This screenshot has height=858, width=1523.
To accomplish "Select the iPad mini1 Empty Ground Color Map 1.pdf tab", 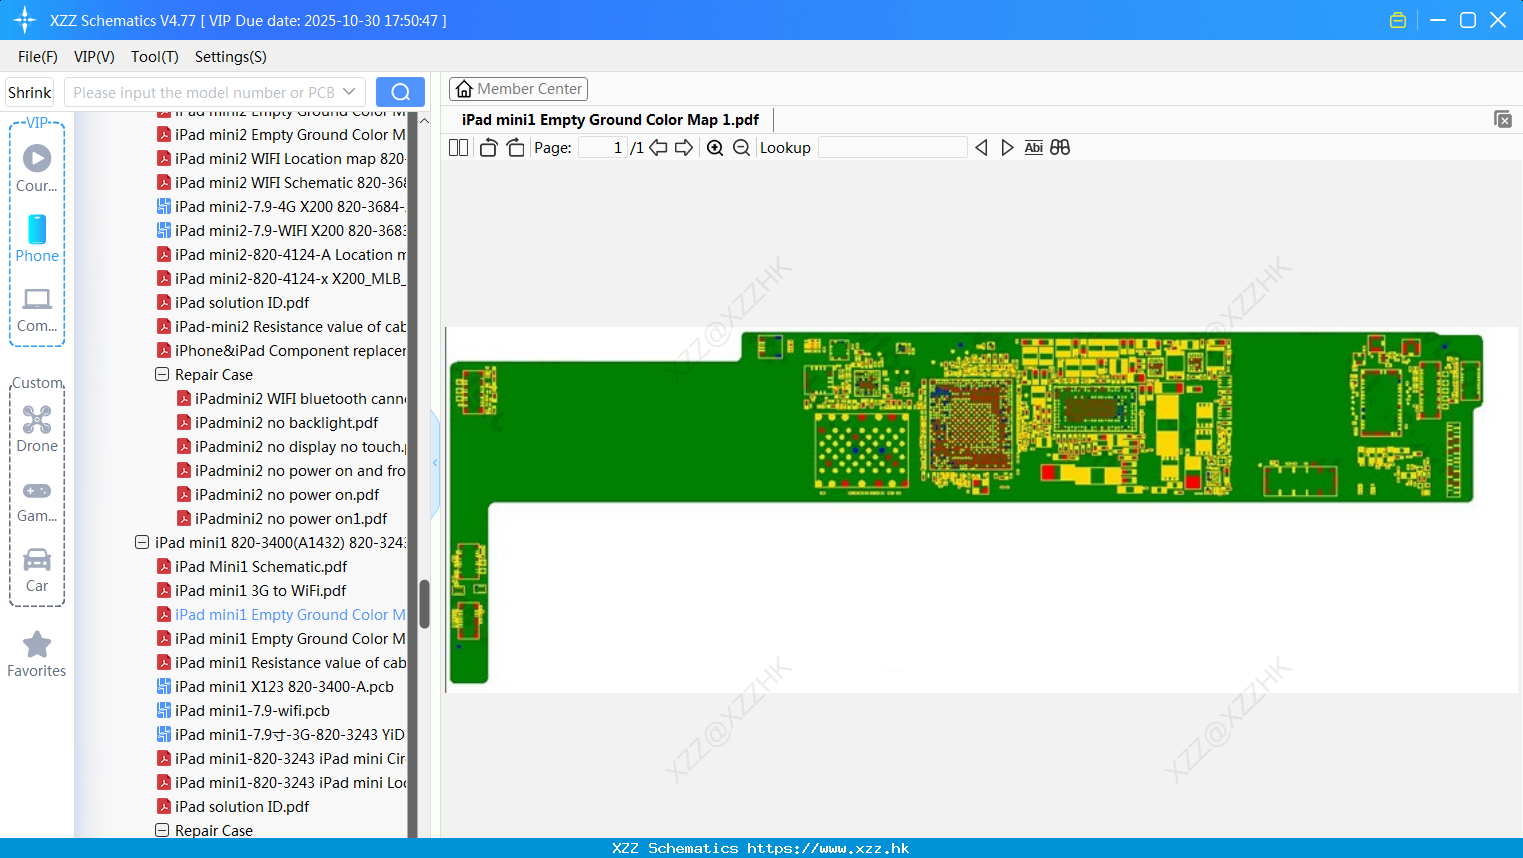I will pos(610,120).
